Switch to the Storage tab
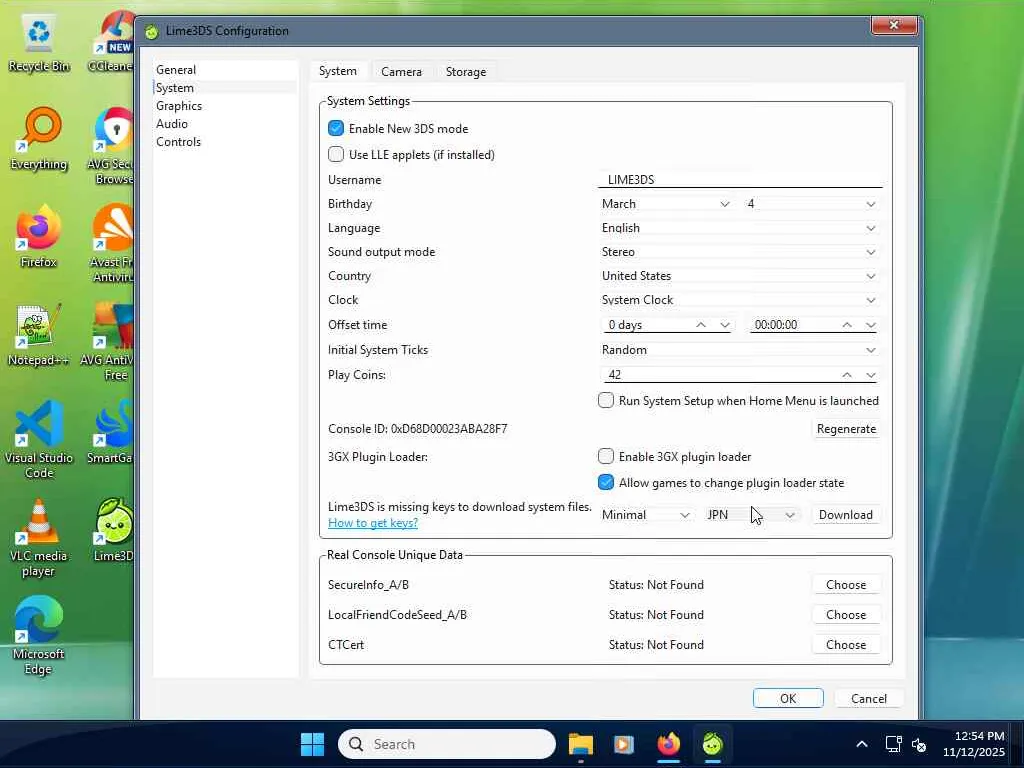The image size is (1024, 768). (466, 72)
